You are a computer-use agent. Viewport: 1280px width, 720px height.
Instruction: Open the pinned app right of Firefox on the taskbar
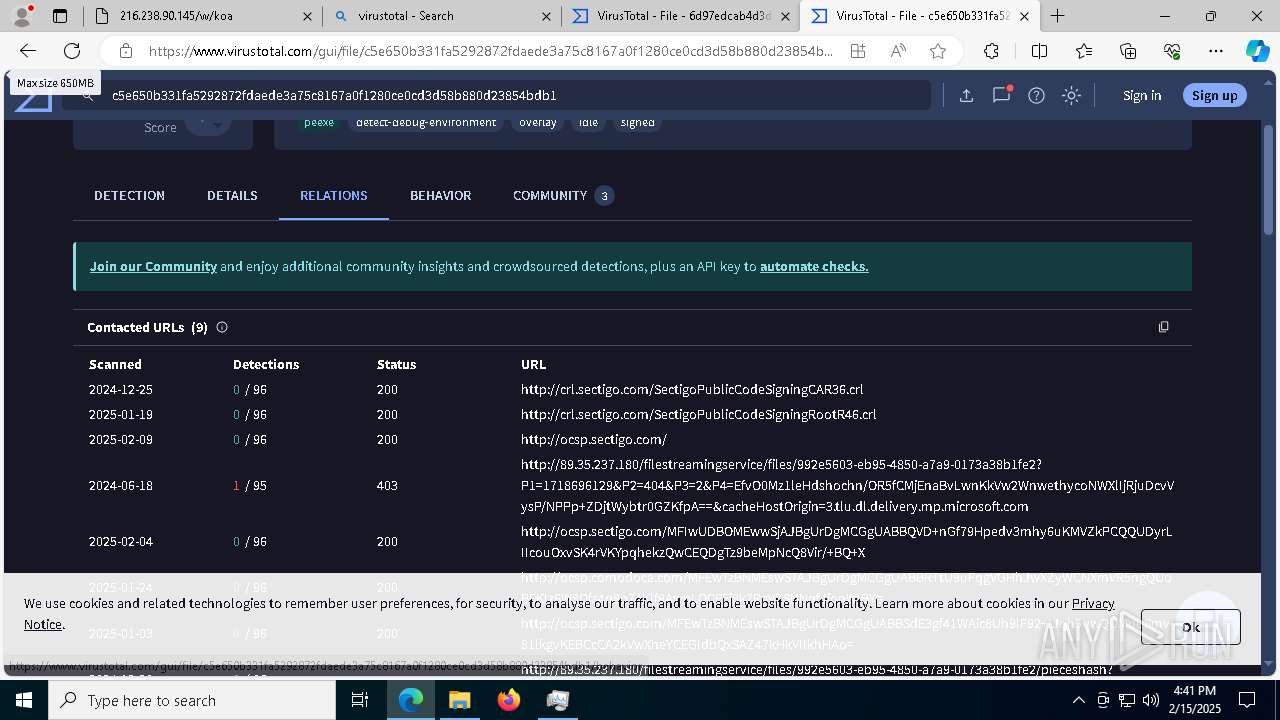[x=557, y=700]
